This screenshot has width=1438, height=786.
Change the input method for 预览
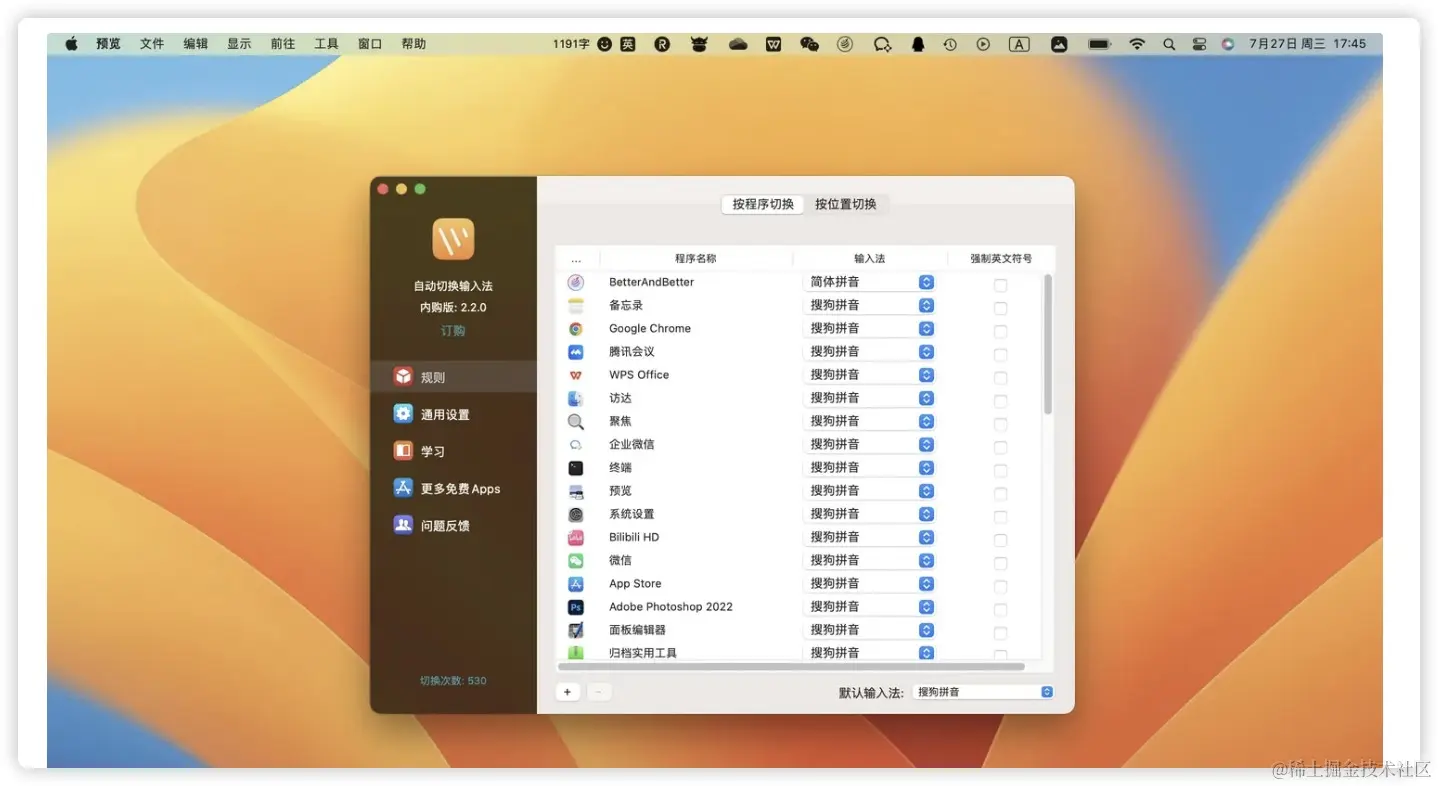pyautogui.click(x=869, y=491)
